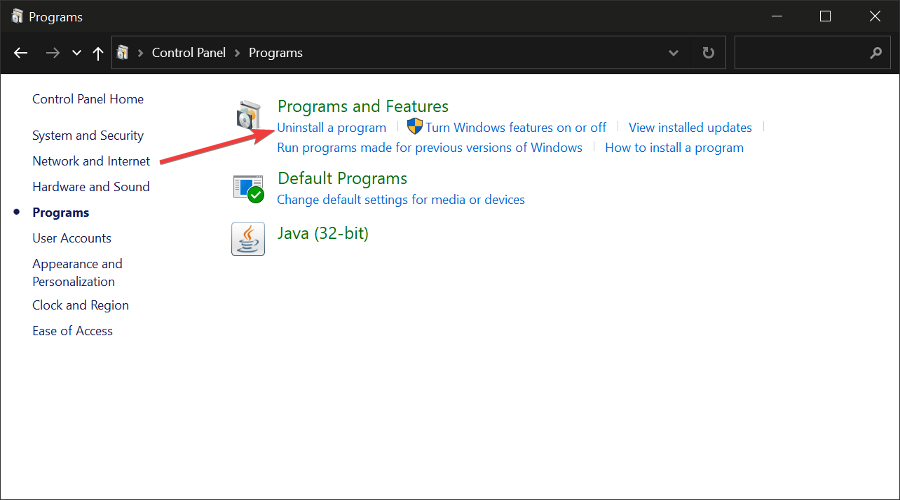Click the Back arrow button
Screen dimensions: 900x500
[x=21, y=53]
